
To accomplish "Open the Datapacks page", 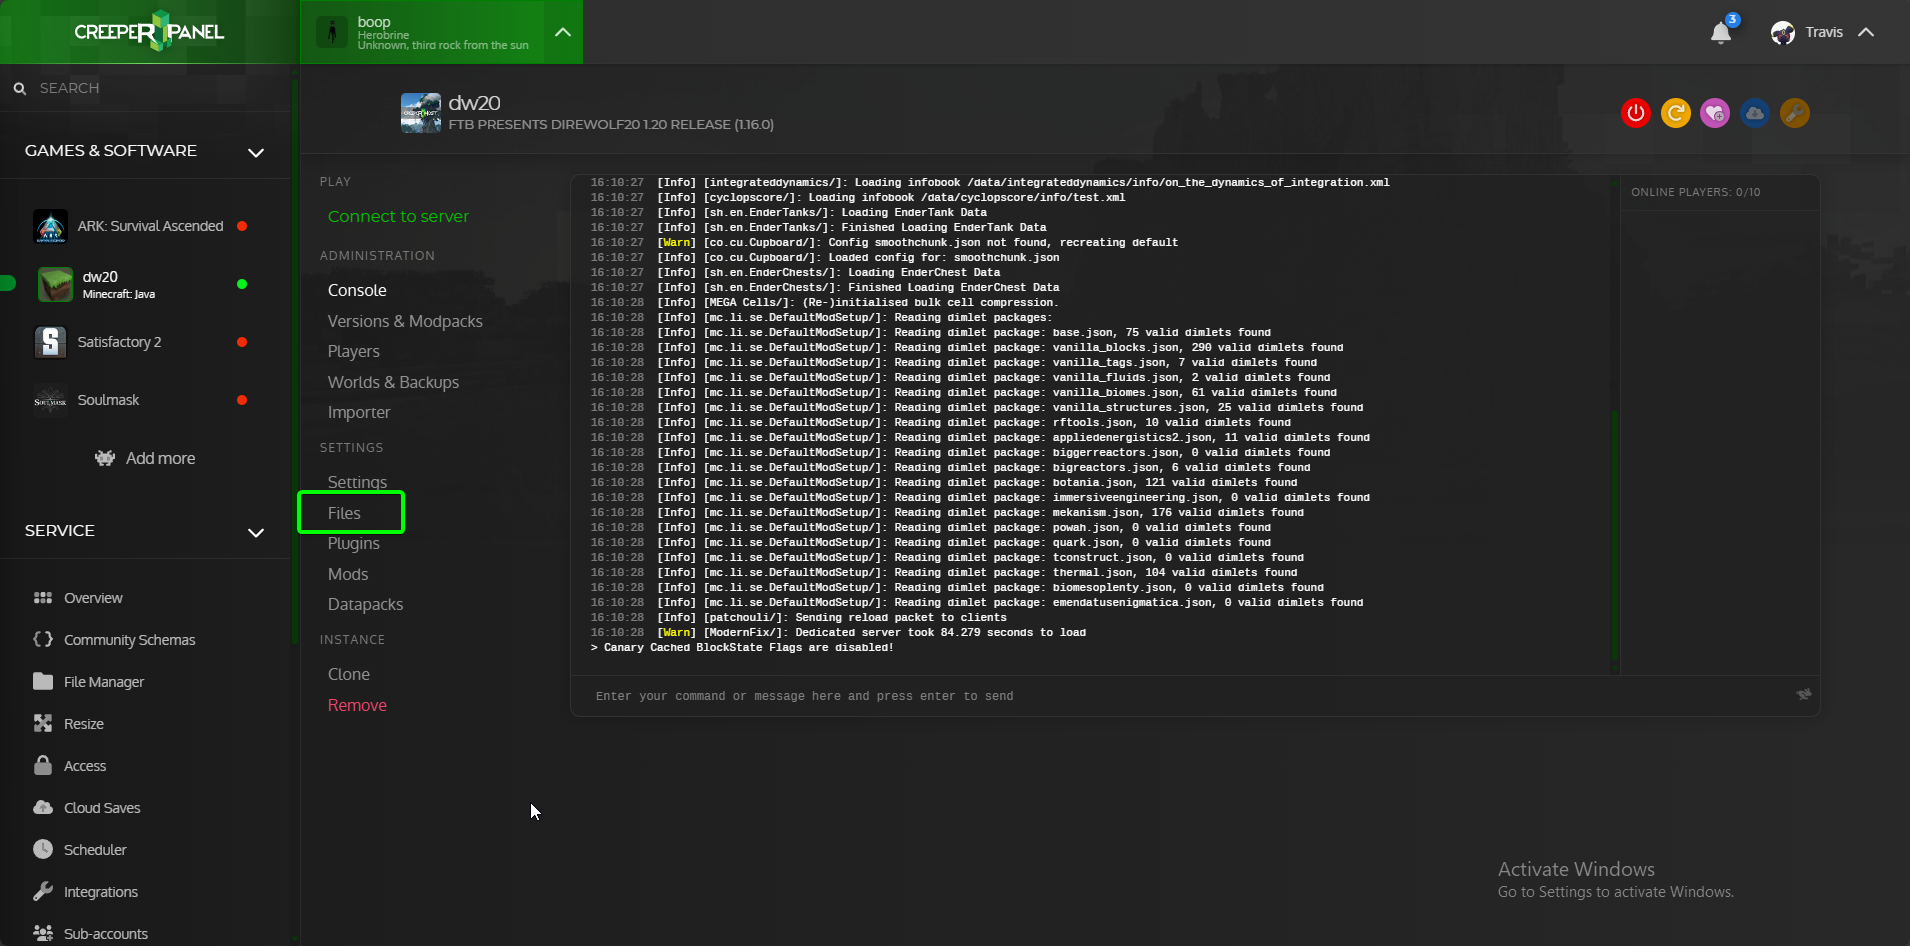I will tap(365, 604).
